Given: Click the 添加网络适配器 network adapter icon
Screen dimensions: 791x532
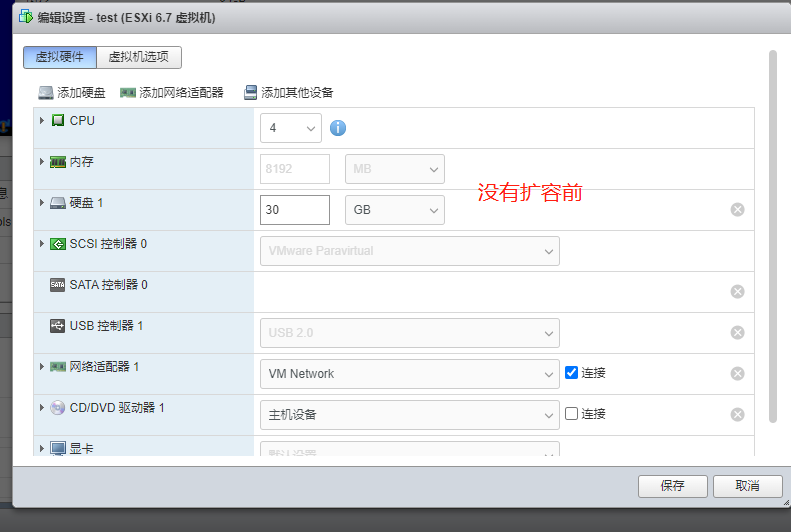Looking at the screenshot, I should pyautogui.click(x=128, y=93).
